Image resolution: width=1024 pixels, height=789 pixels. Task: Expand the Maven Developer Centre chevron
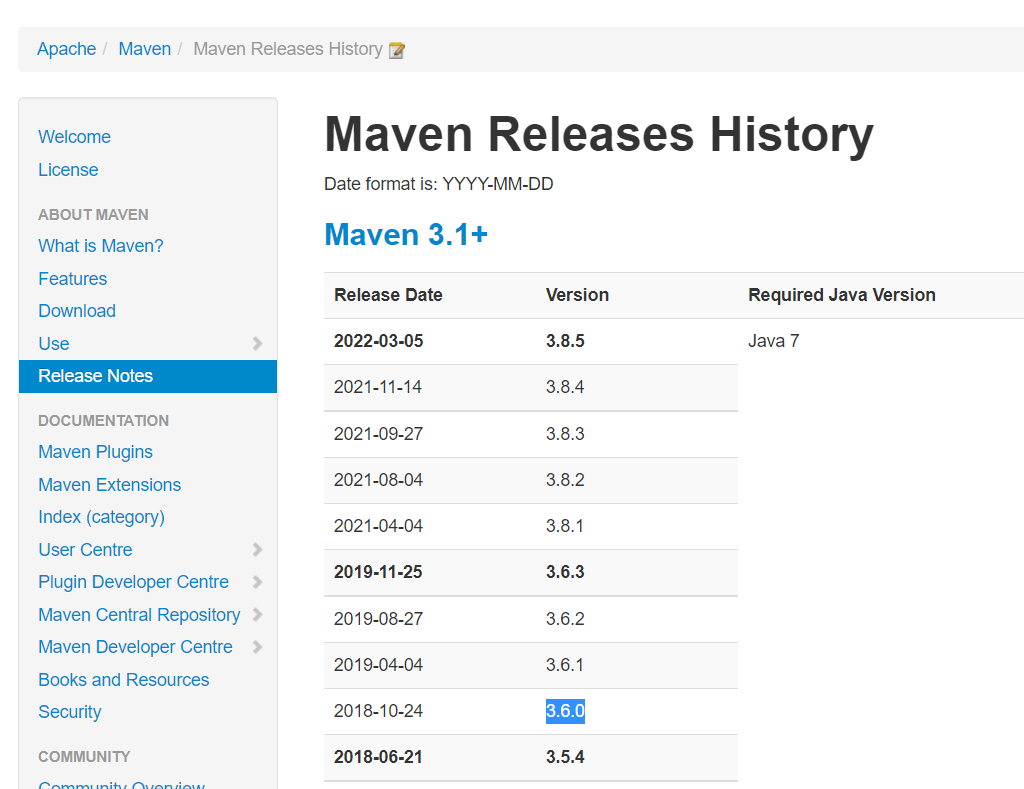(257, 647)
